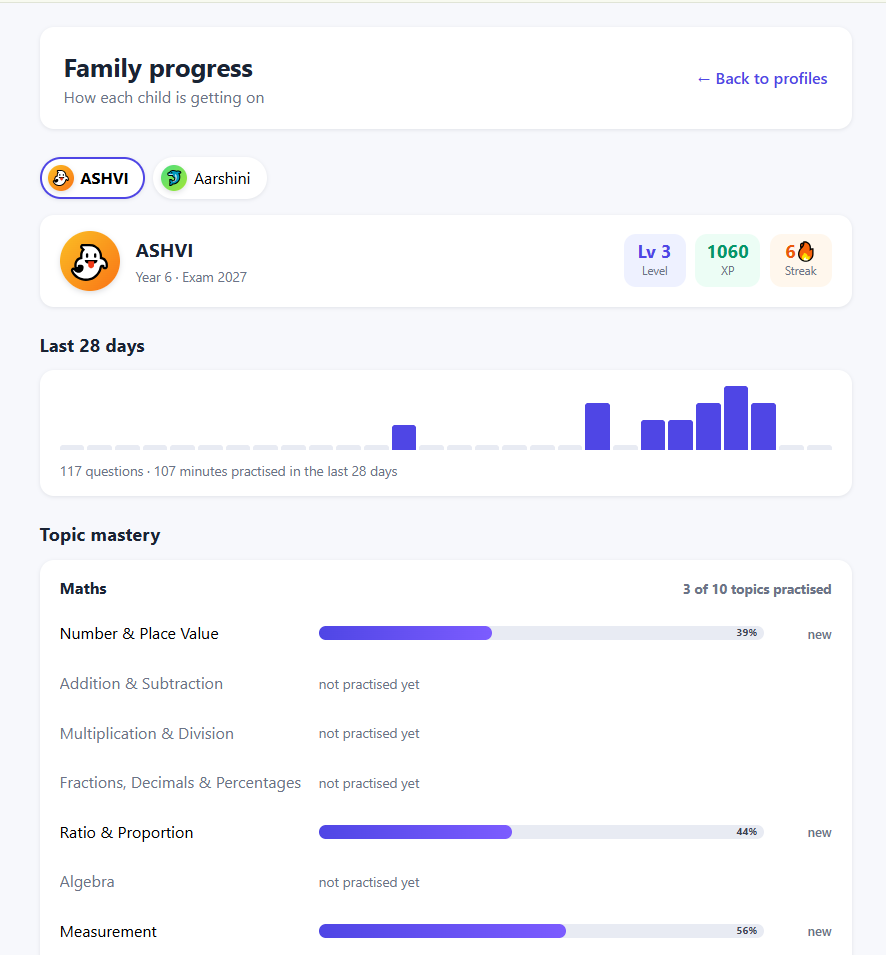Image resolution: width=886 pixels, height=955 pixels.
Task: Click the 1060 XP badge
Action: 727,261
